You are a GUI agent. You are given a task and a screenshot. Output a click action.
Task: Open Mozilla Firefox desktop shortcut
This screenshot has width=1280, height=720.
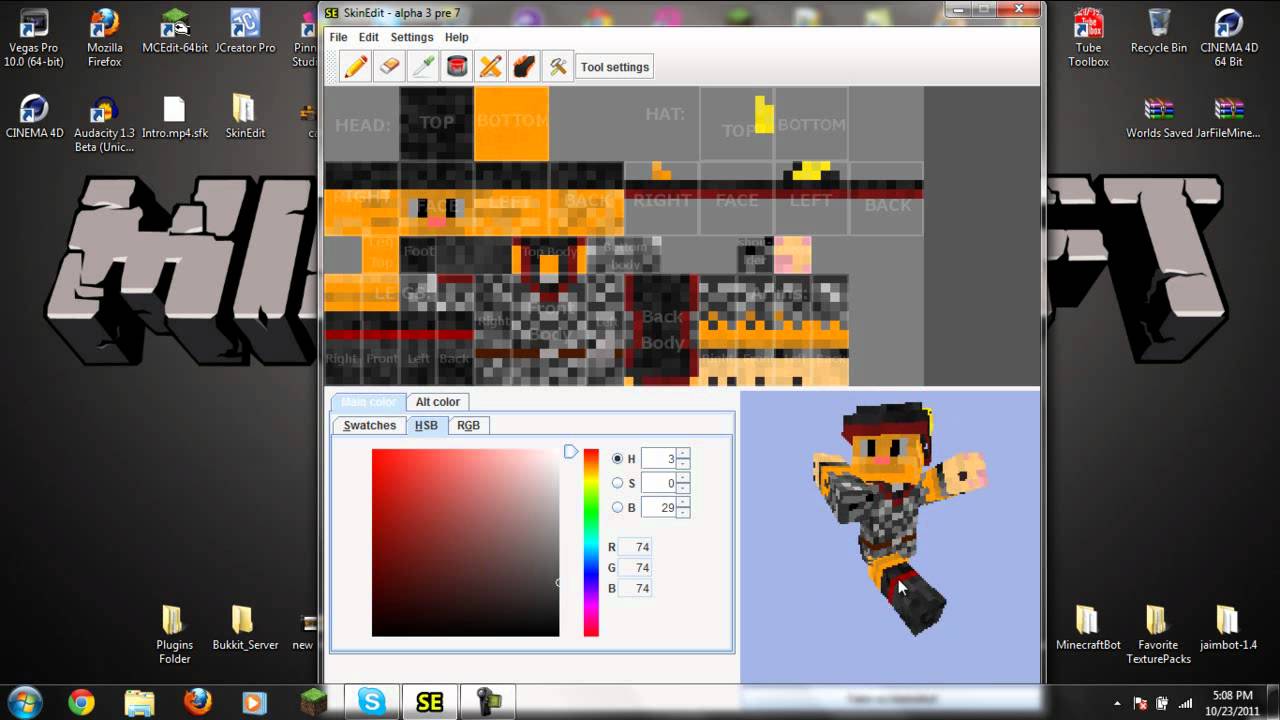(104, 39)
